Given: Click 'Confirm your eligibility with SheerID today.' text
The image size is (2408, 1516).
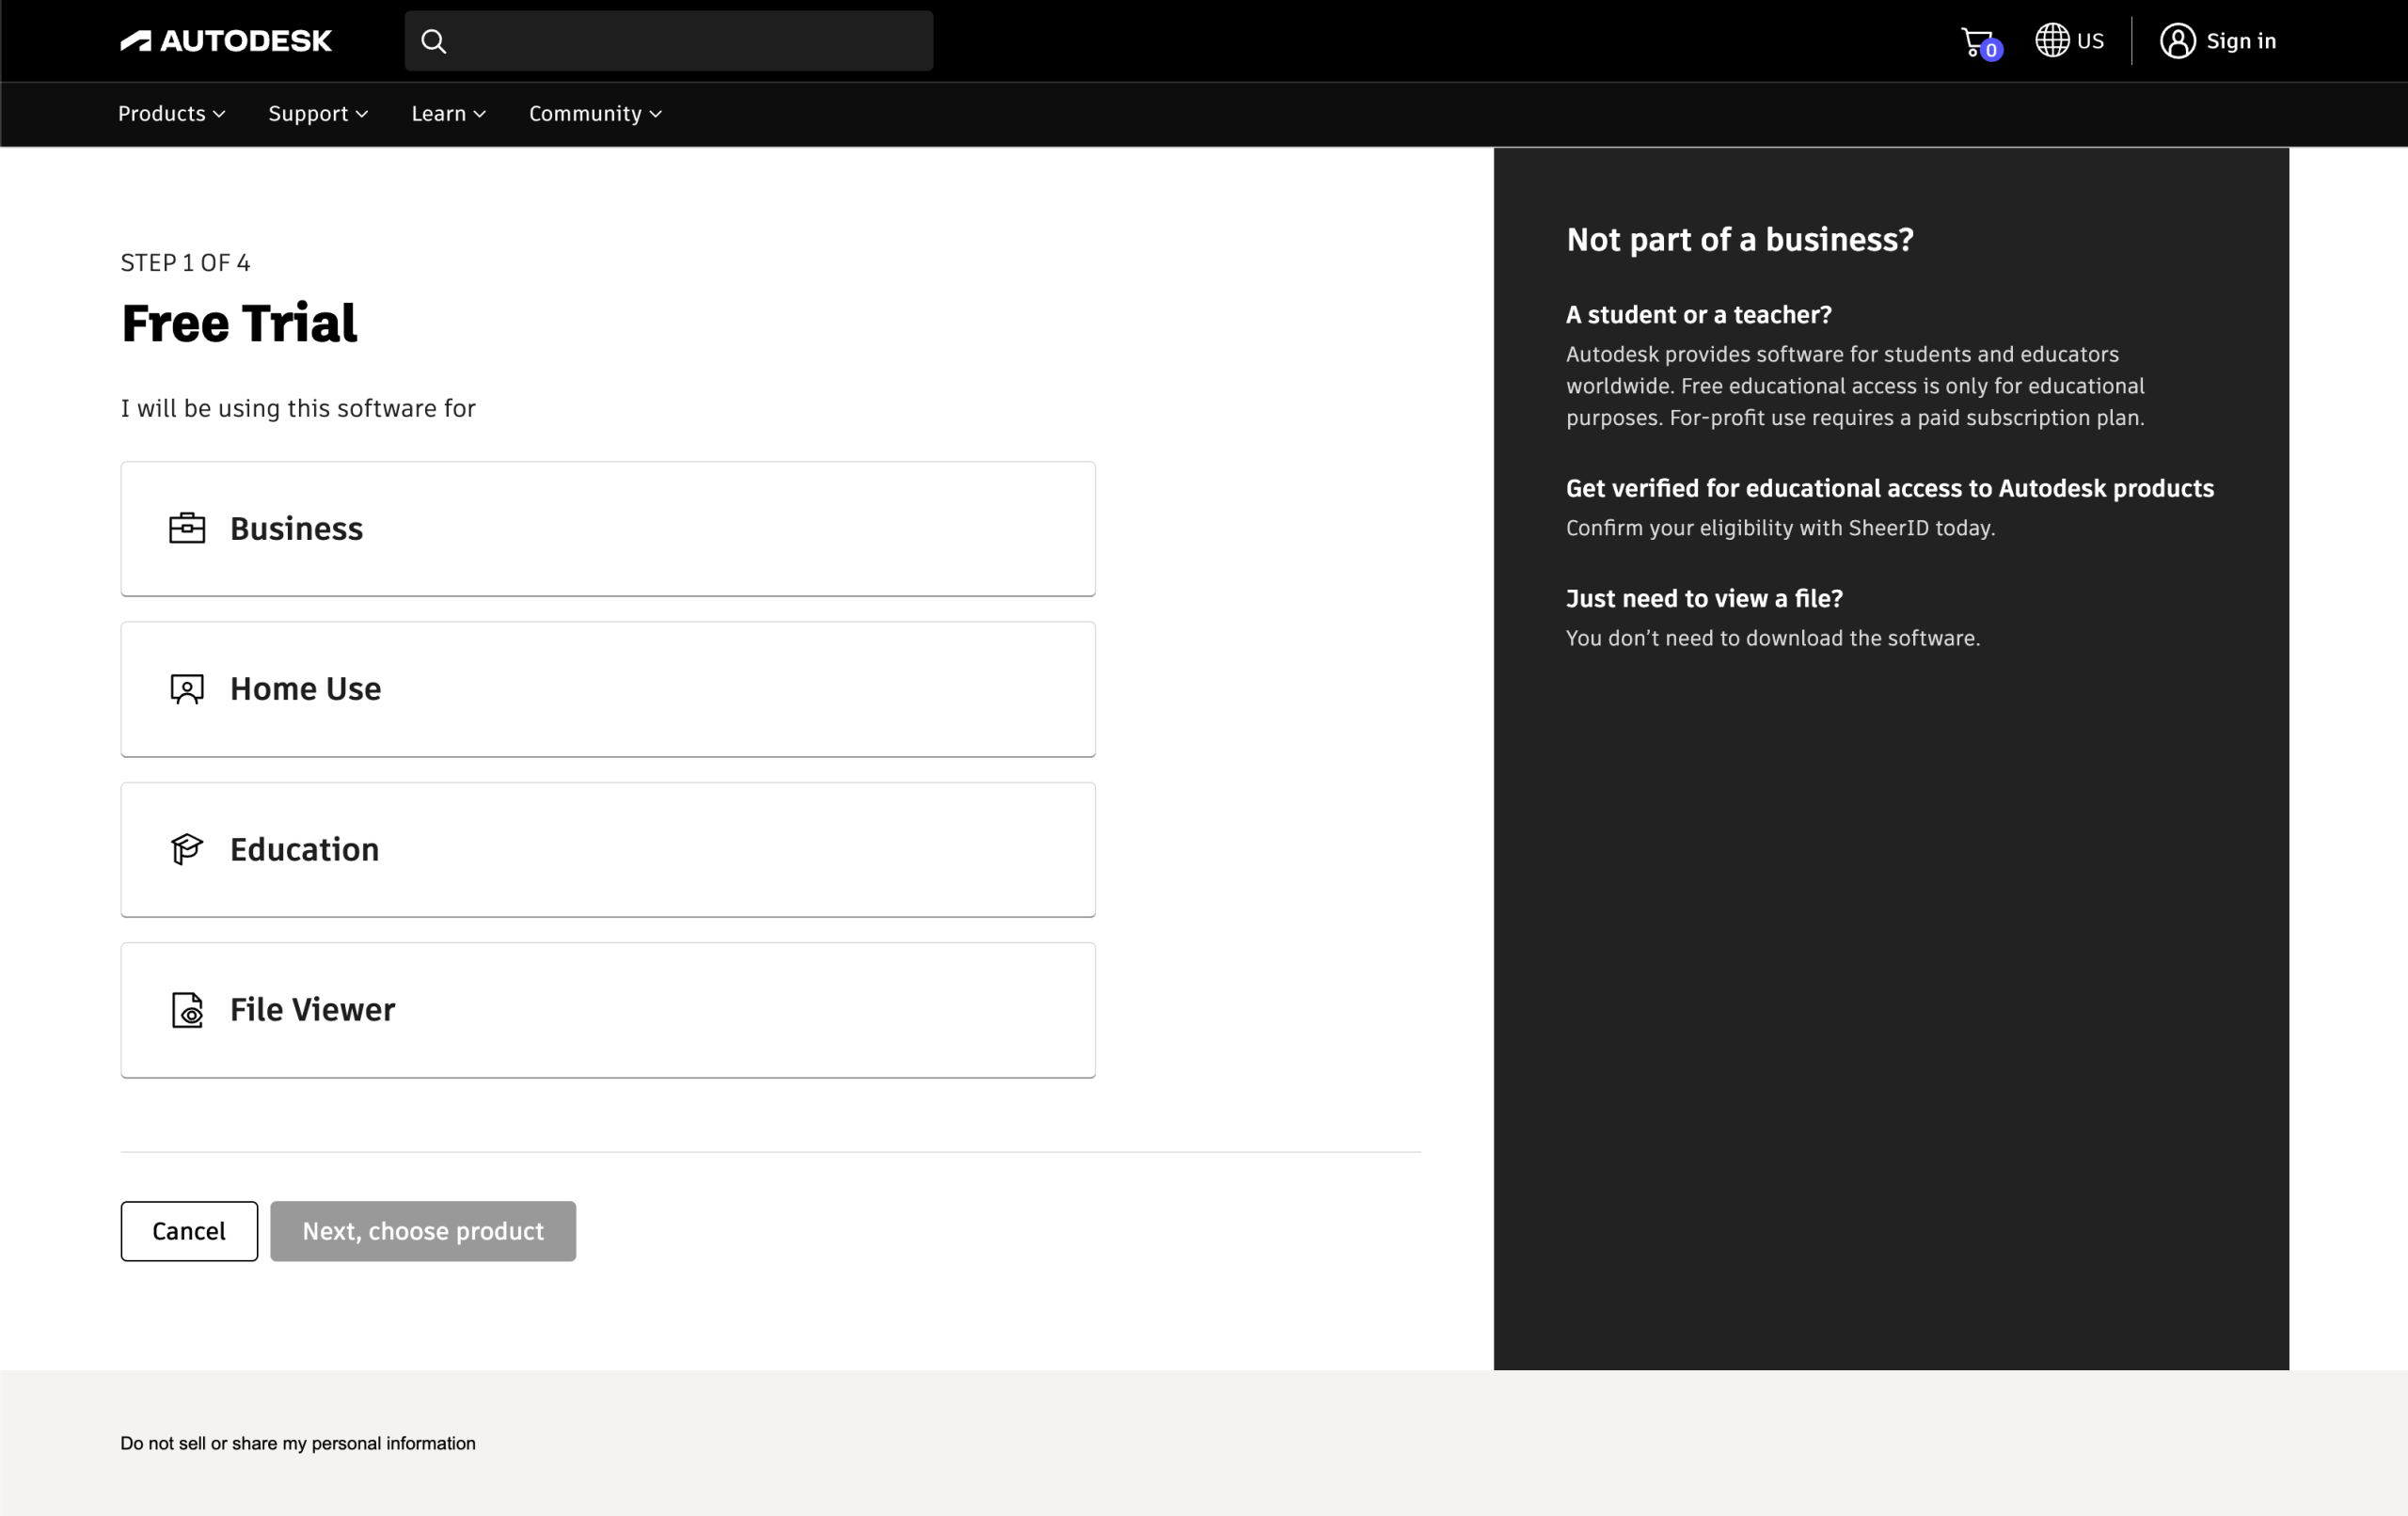Looking at the screenshot, I should pyautogui.click(x=1780, y=527).
